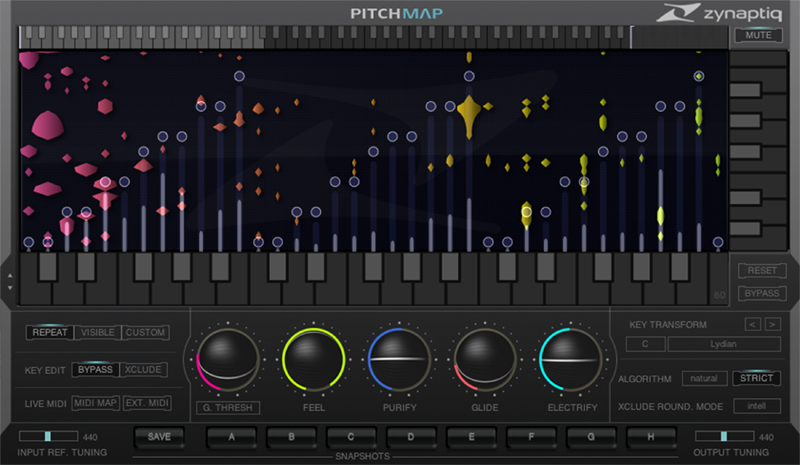Switch algorithm to STRICT
This screenshot has width=800, height=465.
[756, 378]
